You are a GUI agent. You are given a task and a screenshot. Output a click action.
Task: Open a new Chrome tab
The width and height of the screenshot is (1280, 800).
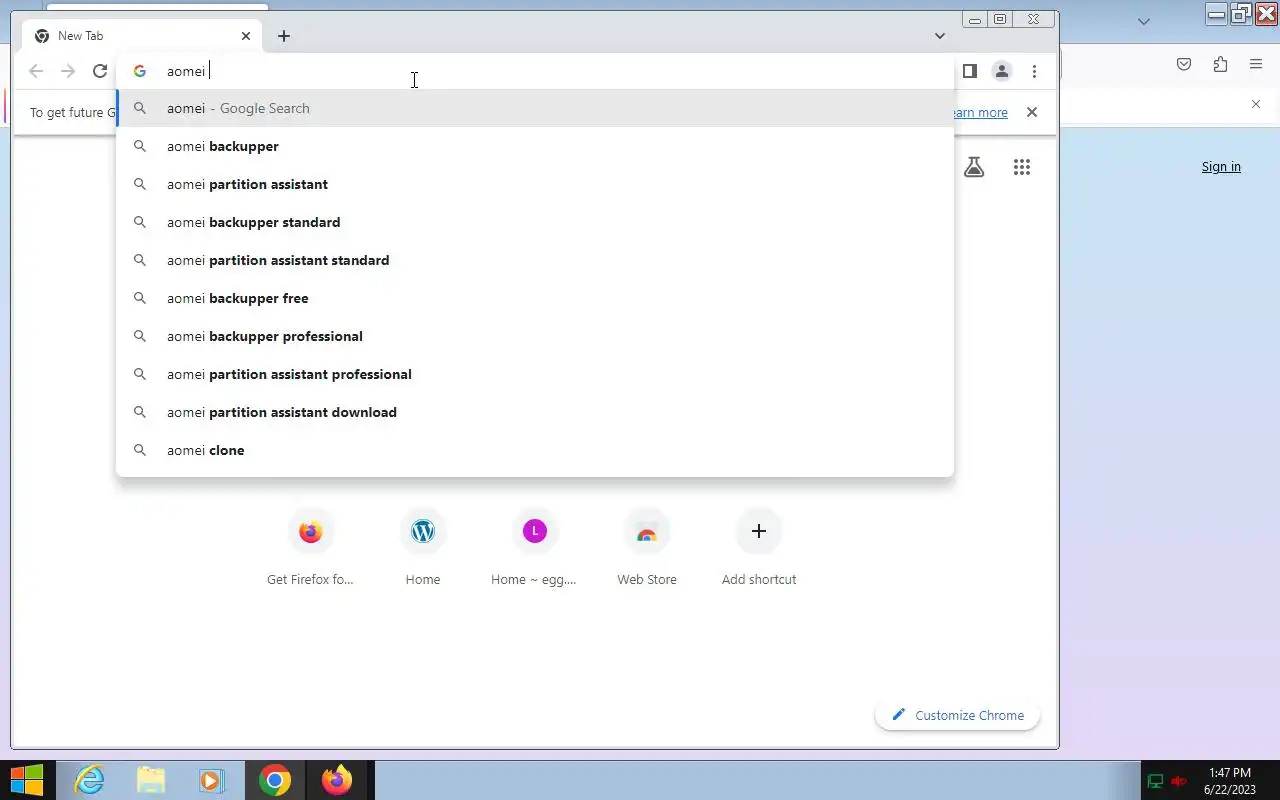tap(284, 36)
